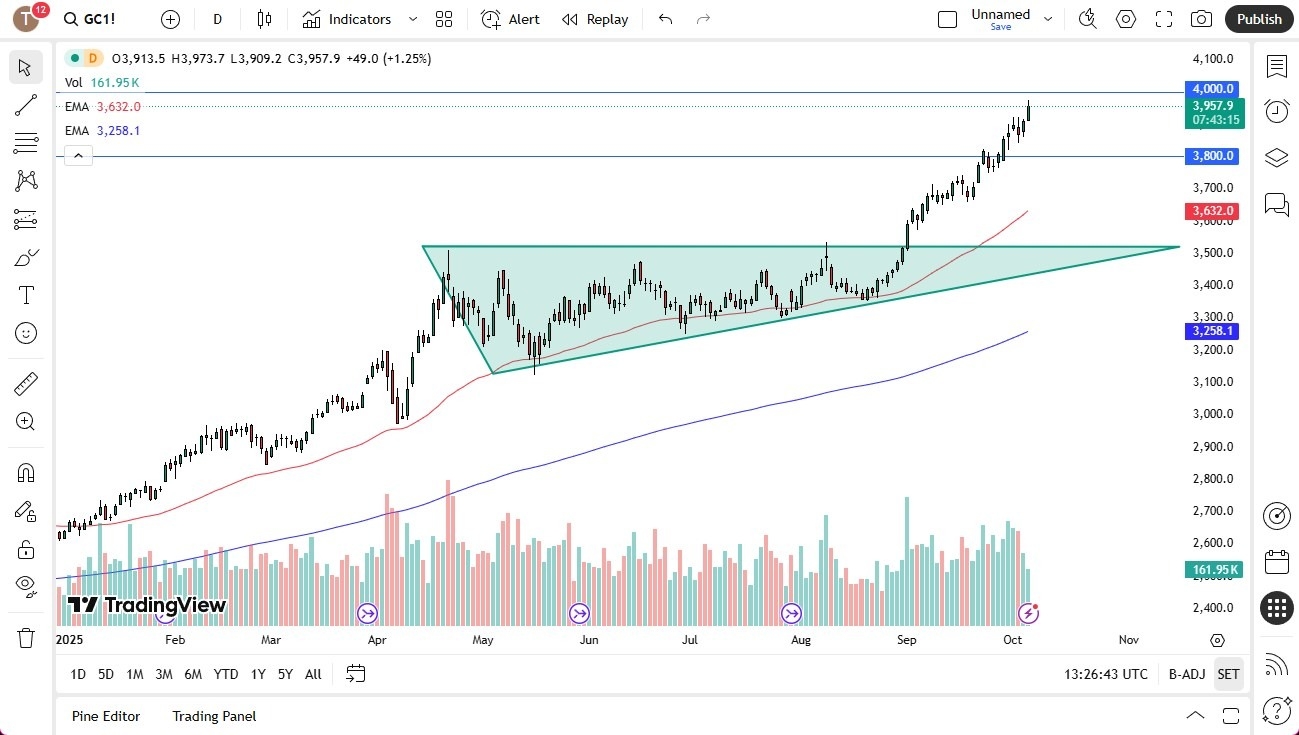The height and width of the screenshot is (735, 1299).
Task: Open the Unnamed layout dropdown
Action: [1047, 19]
